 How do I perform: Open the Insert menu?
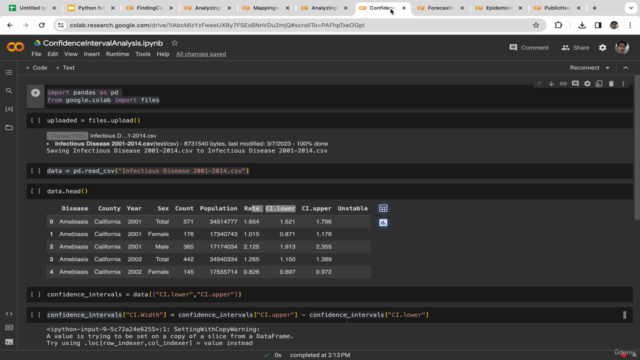(91, 54)
